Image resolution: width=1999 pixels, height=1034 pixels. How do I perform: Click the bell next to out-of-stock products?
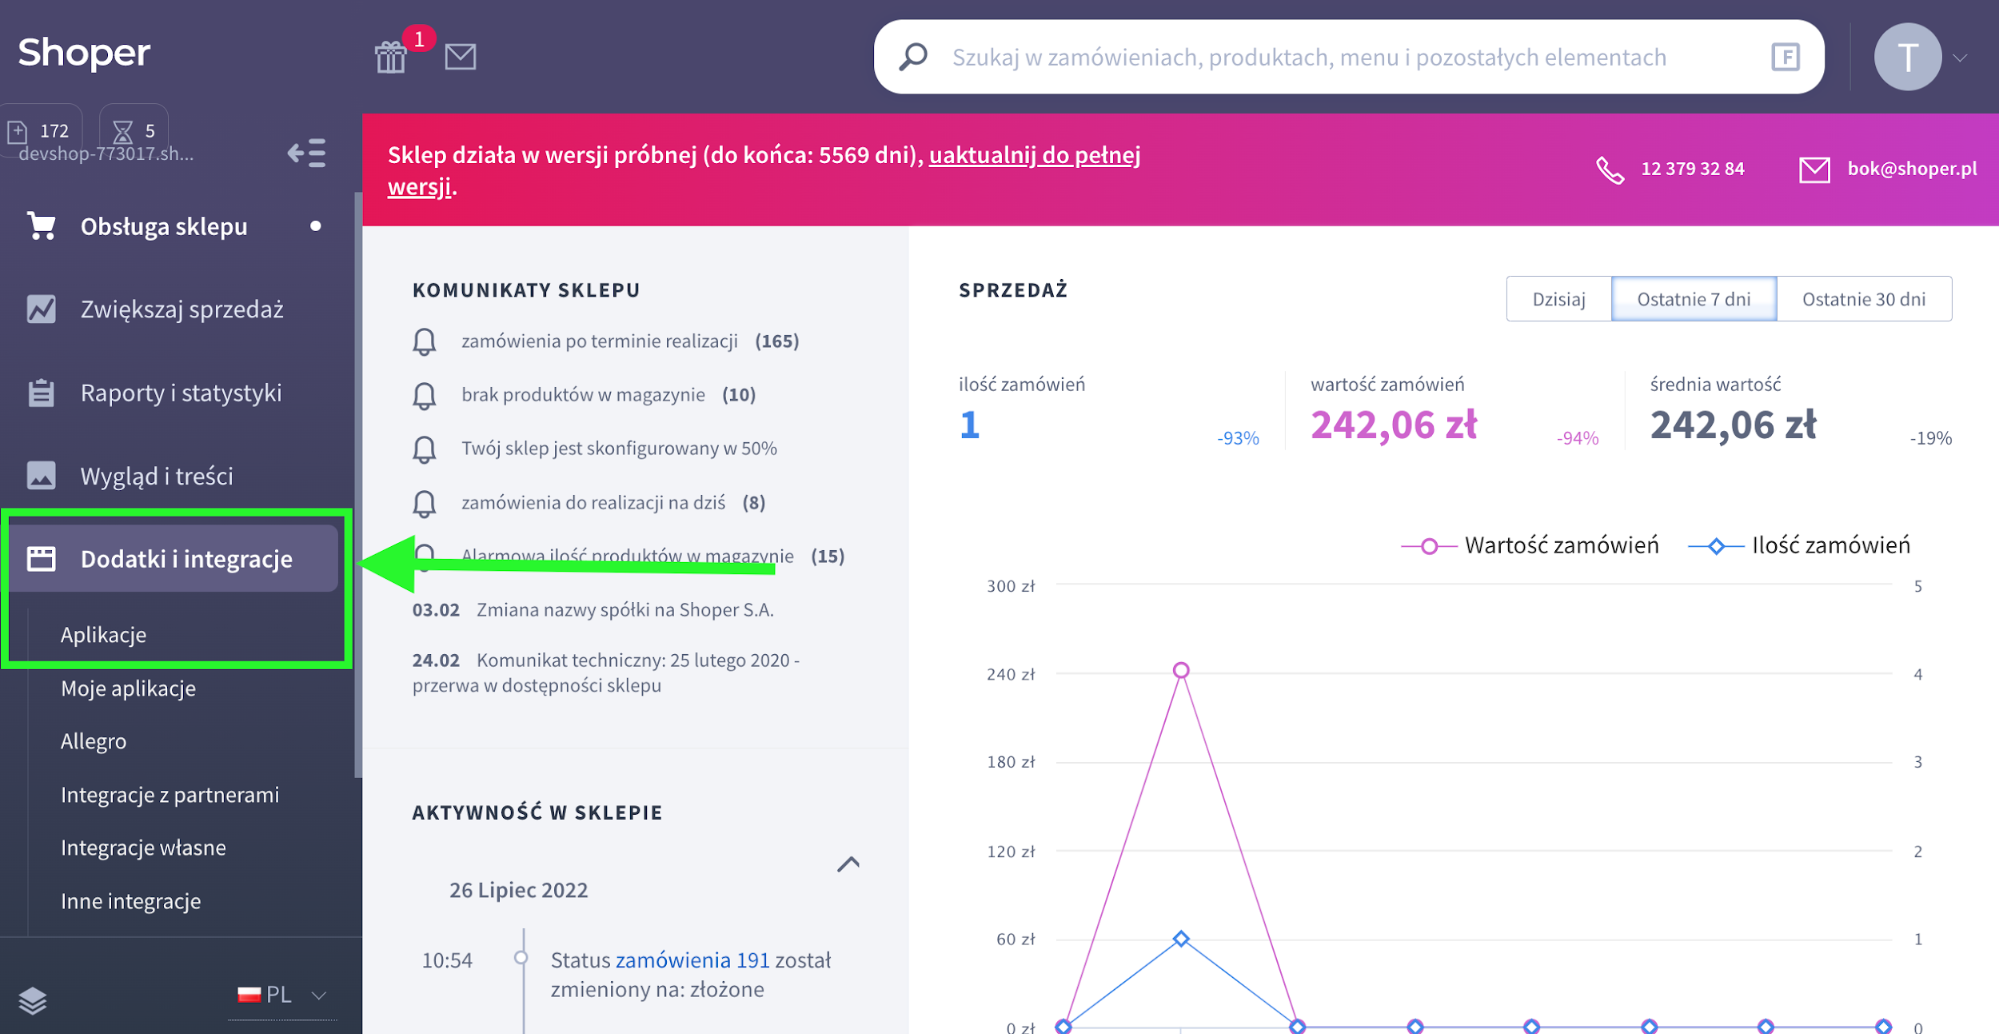coord(424,396)
